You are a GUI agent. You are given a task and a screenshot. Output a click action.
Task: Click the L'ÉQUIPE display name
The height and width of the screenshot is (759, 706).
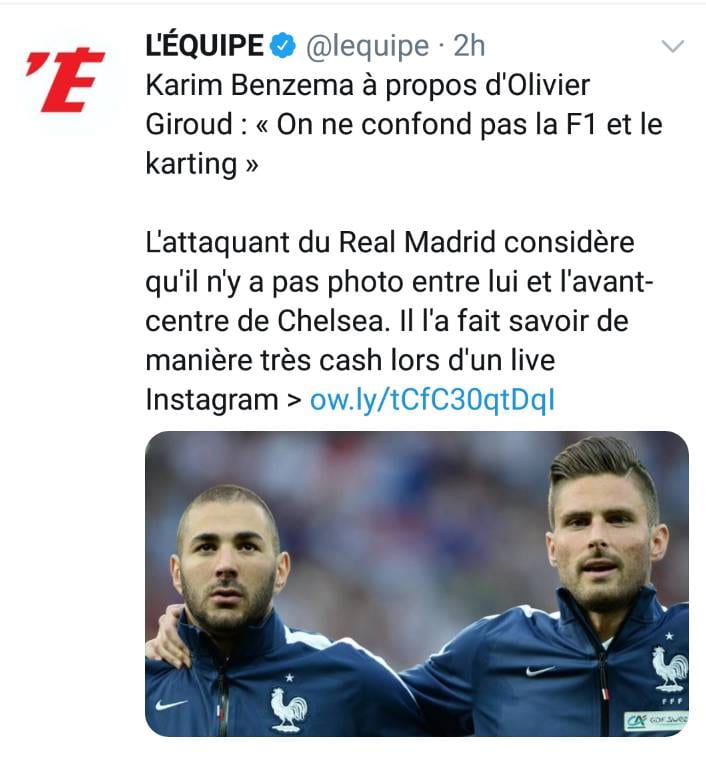click(x=204, y=46)
